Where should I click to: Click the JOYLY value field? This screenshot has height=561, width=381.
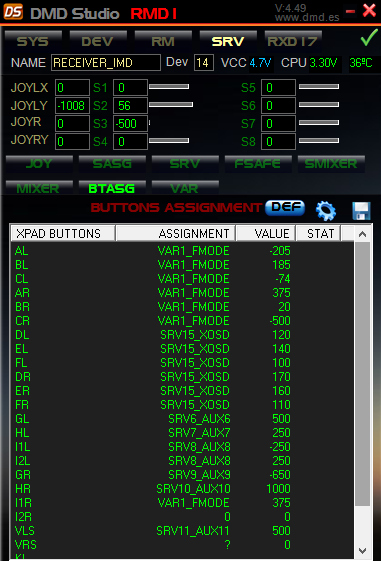[x=72, y=106]
